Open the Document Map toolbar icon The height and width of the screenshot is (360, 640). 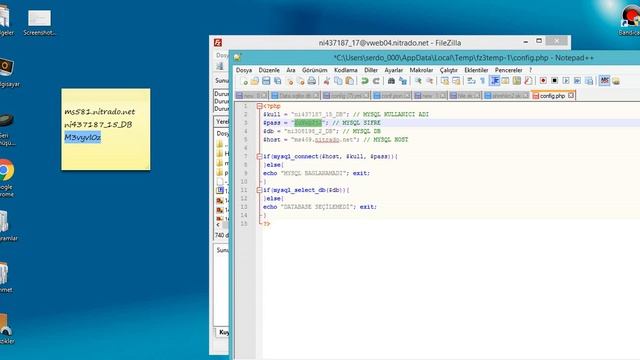[517, 81]
